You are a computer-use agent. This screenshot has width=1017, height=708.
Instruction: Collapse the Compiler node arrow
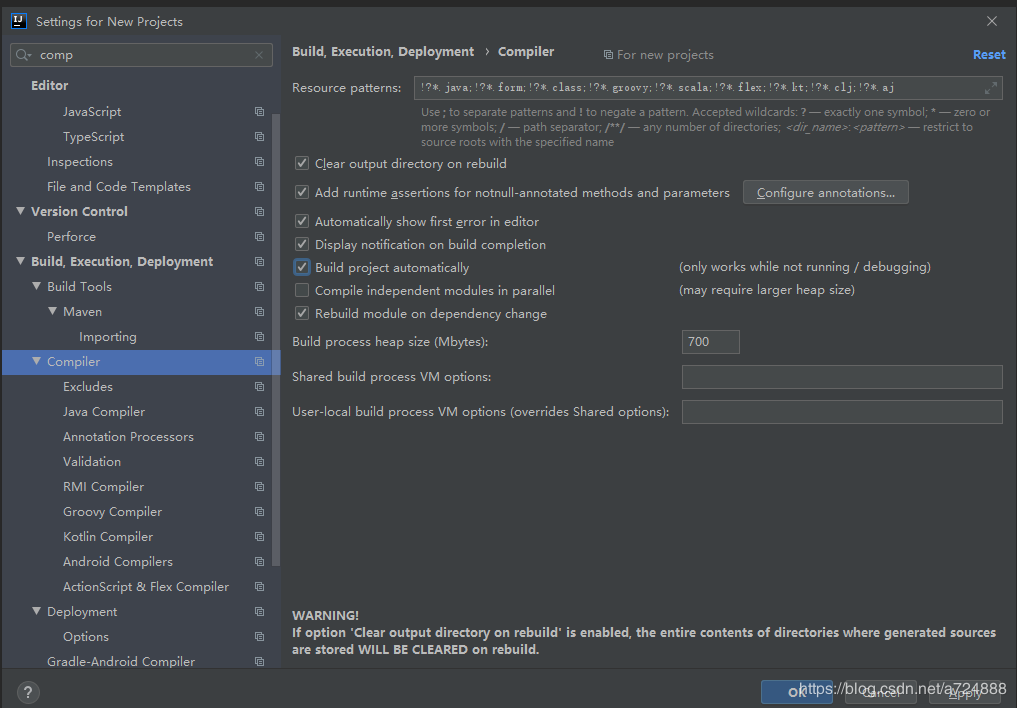[x=36, y=361]
